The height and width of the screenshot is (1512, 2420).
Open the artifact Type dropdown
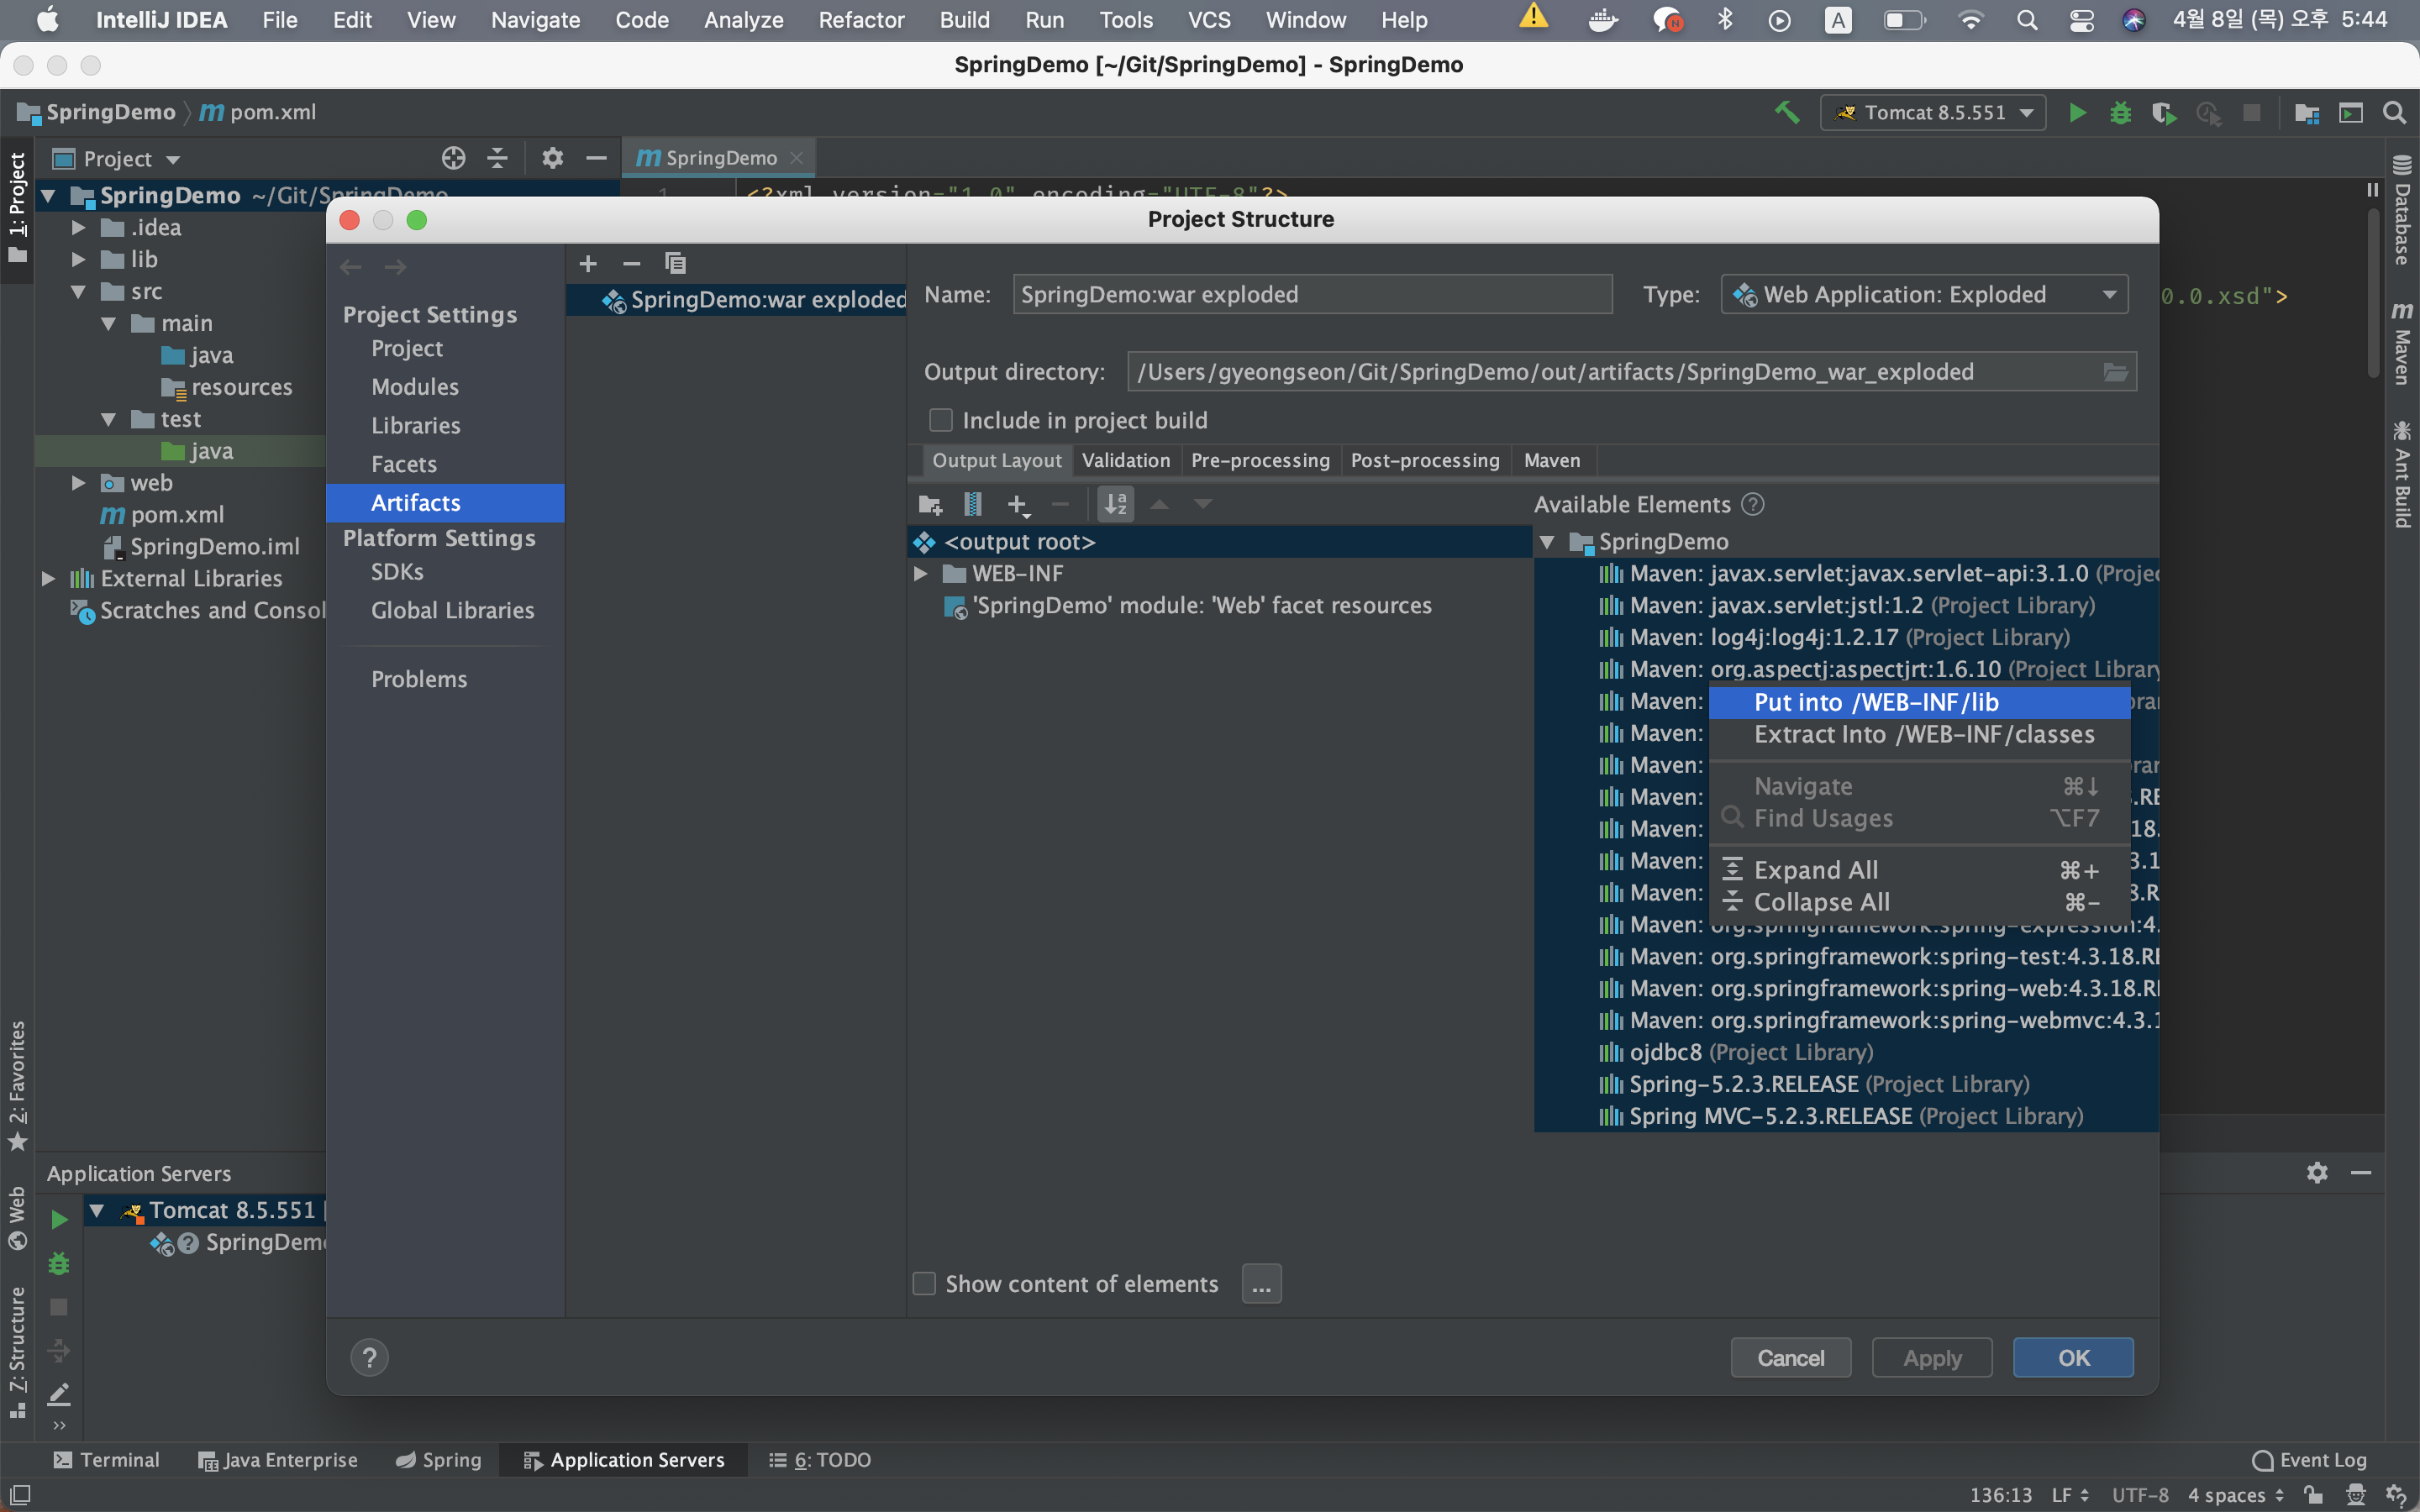(x=1923, y=294)
